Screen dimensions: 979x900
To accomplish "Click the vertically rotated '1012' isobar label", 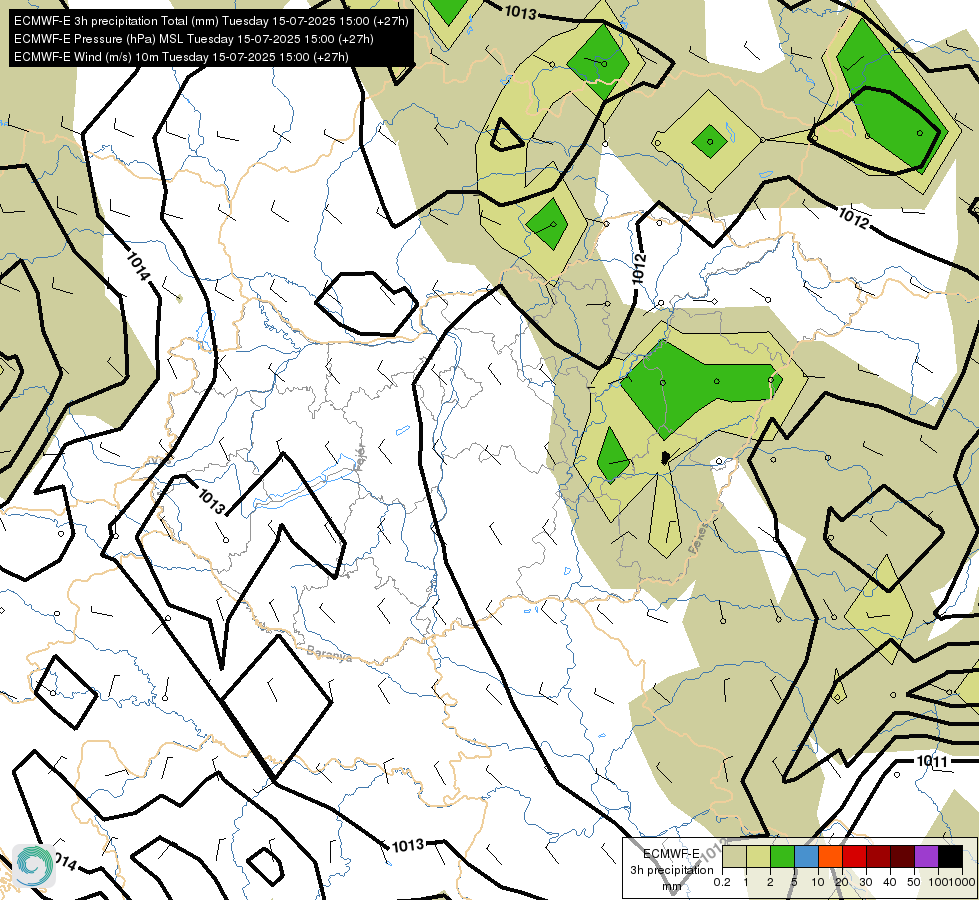I will coord(638,269).
